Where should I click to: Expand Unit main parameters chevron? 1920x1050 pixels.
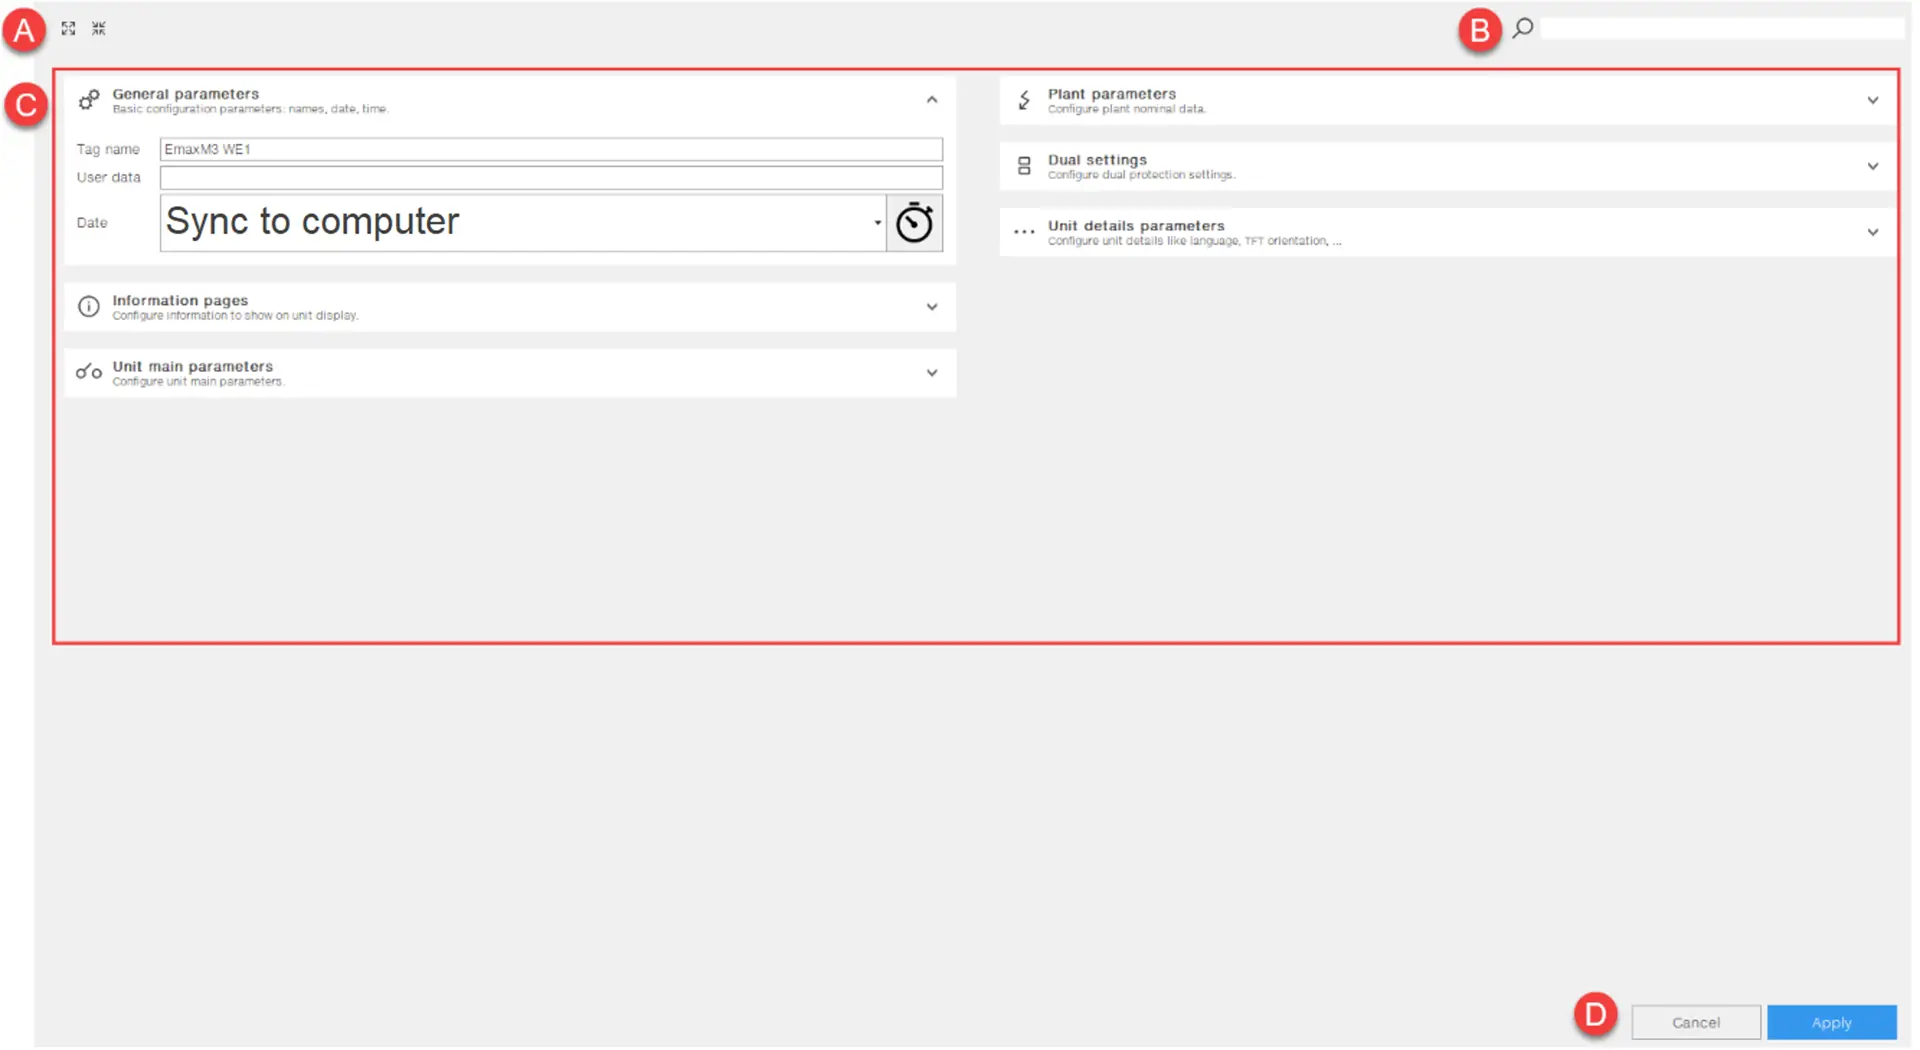[932, 373]
